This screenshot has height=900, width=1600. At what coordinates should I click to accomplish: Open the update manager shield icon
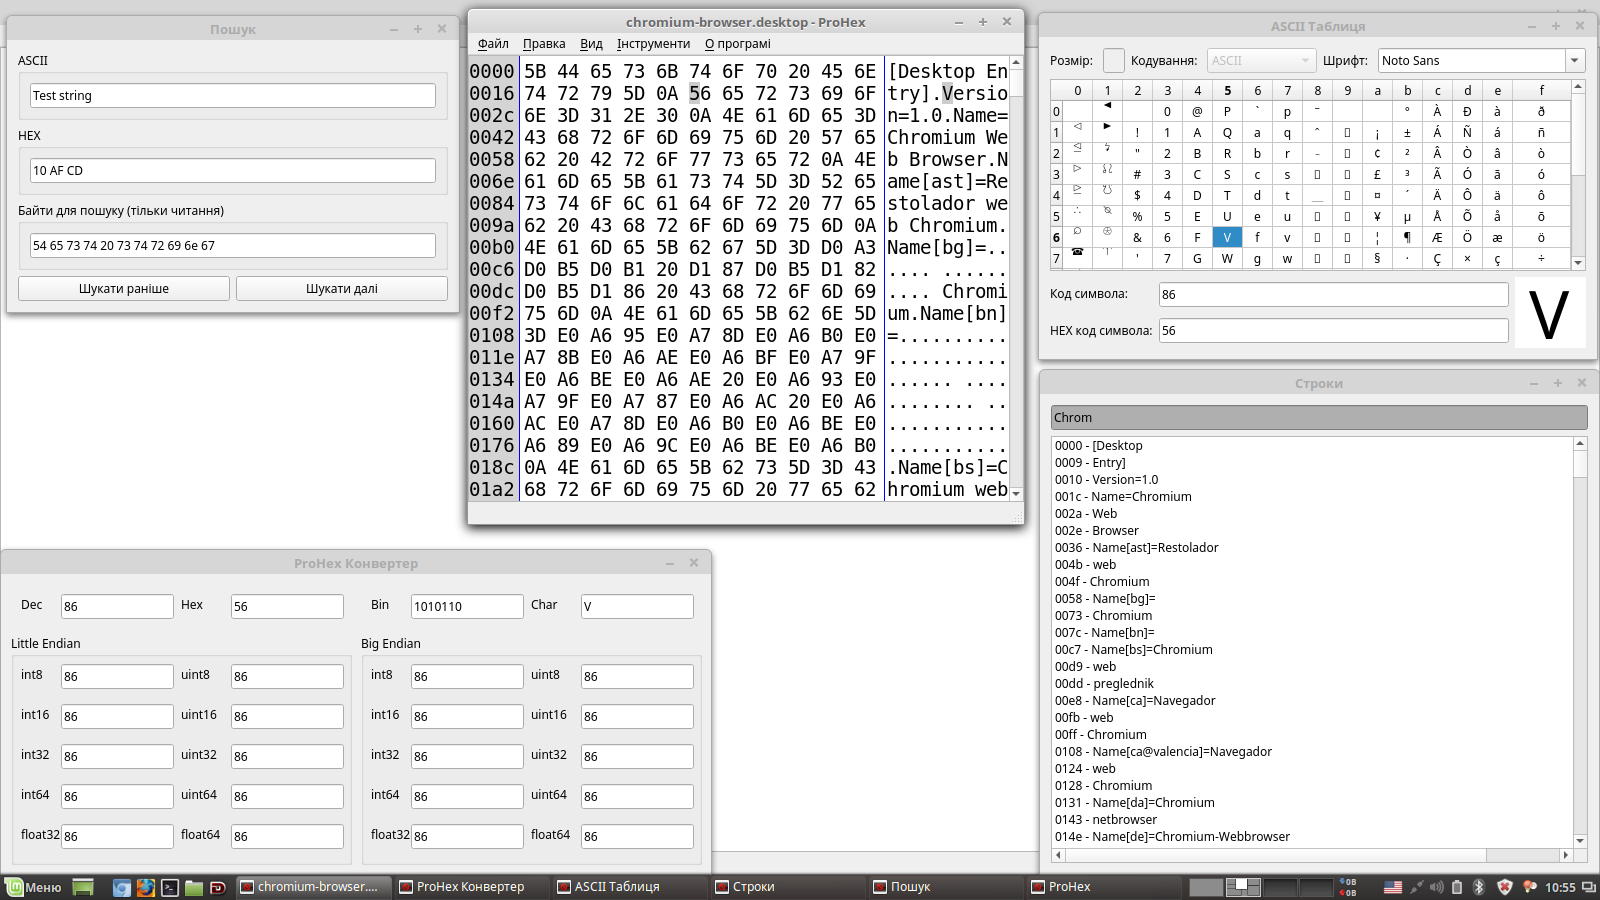click(1505, 887)
